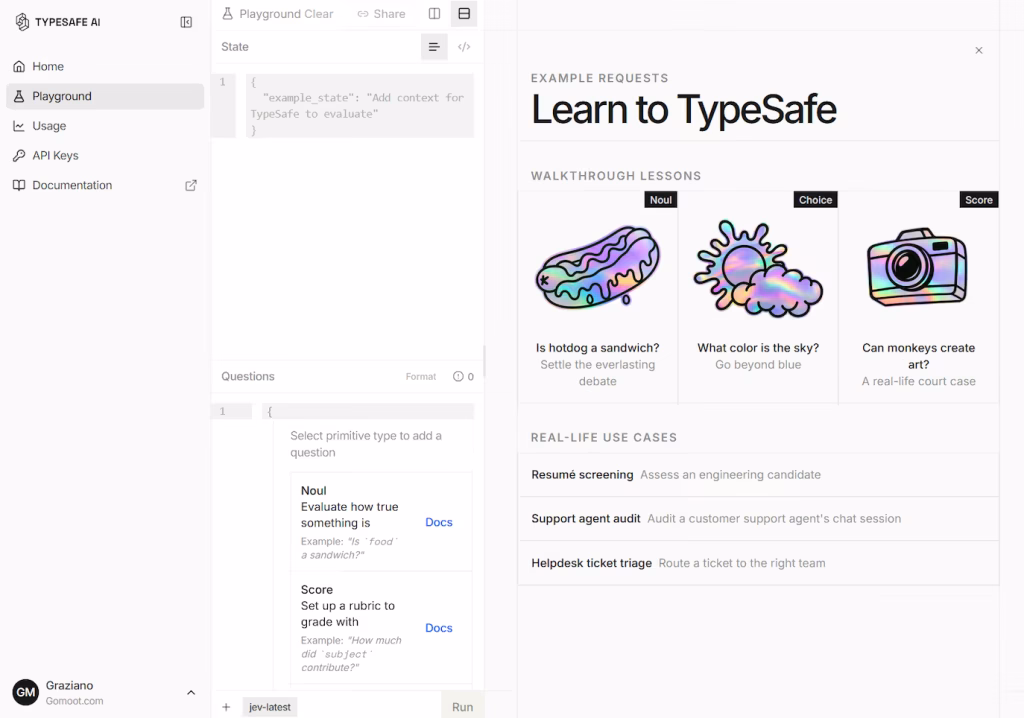Viewport: 1024px width, 718px height.
Task: Click the Score badge on camera card
Action: [x=979, y=200]
